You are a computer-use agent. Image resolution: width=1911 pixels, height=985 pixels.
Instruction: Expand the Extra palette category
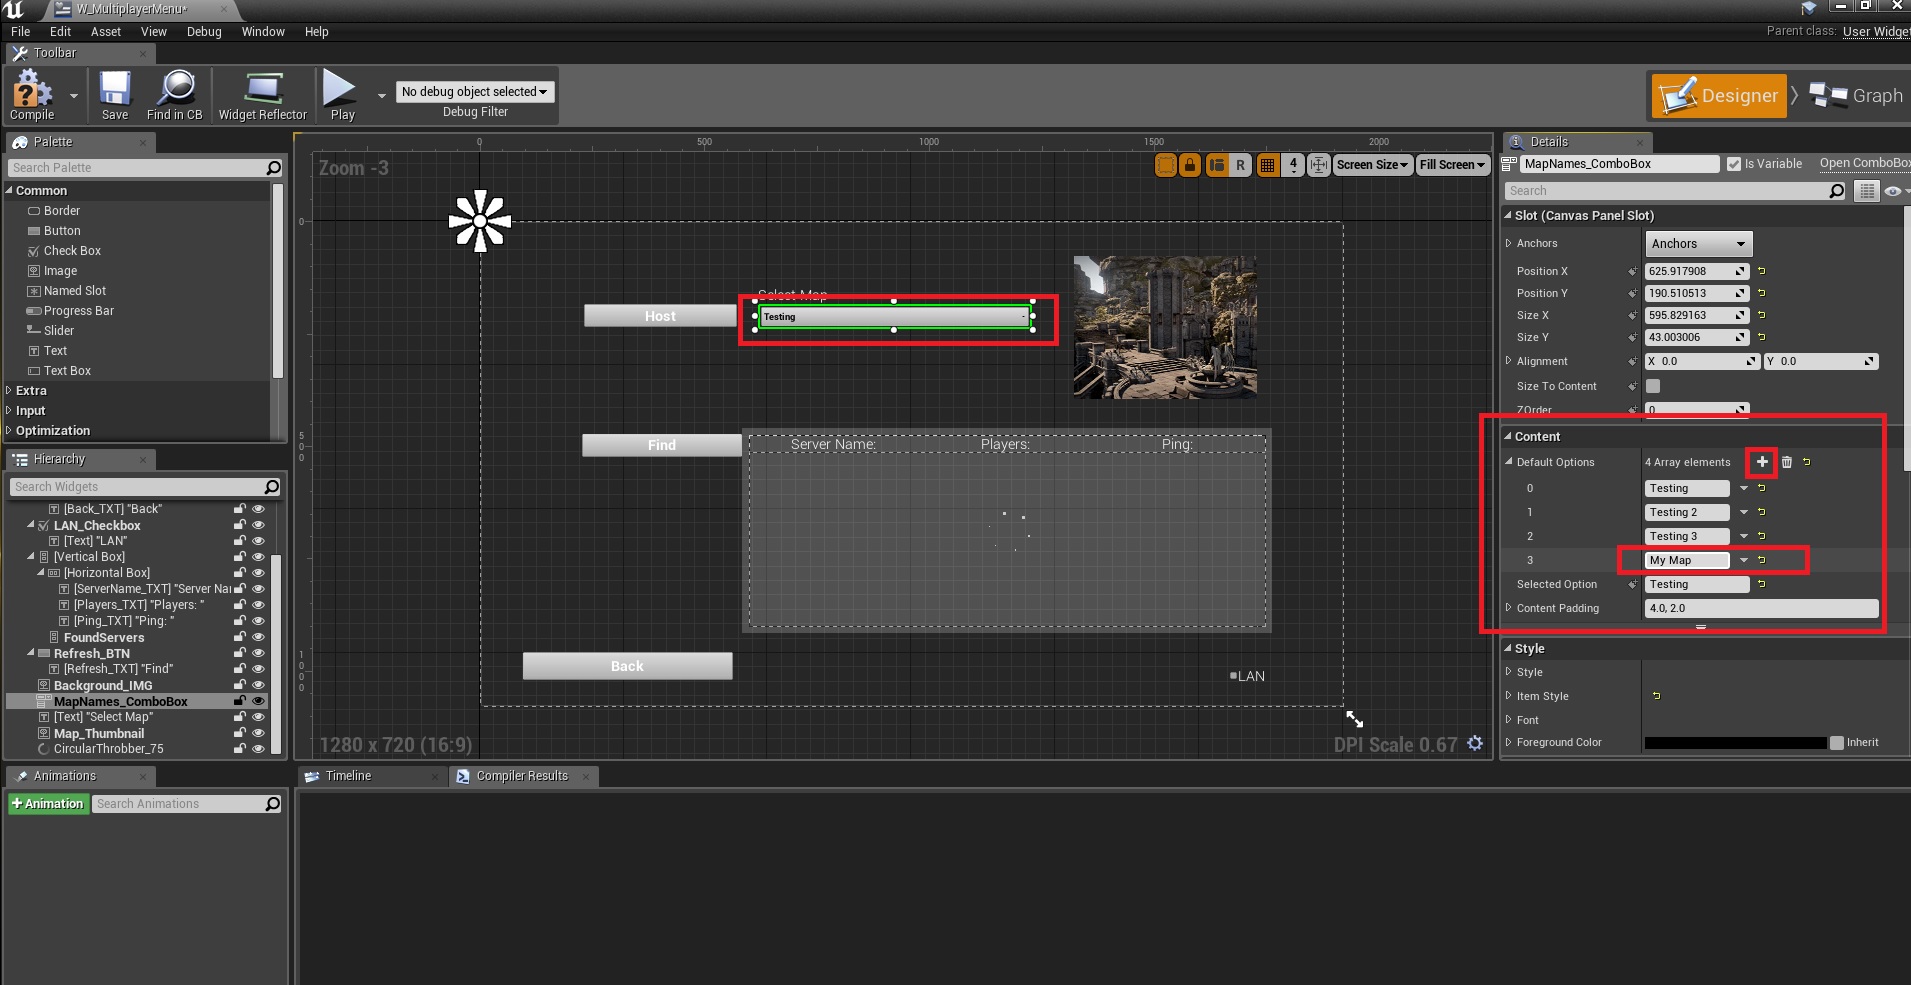[x=31, y=391]
